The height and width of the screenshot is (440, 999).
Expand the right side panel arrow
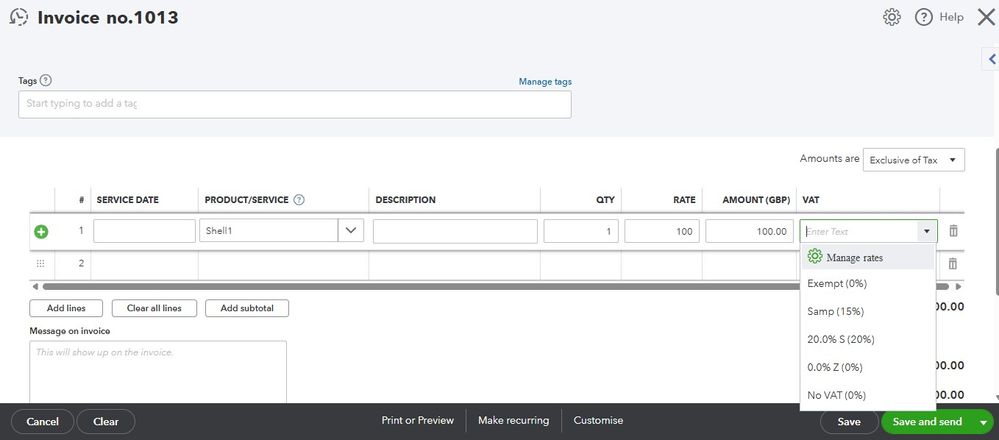(x=991, y=59)
